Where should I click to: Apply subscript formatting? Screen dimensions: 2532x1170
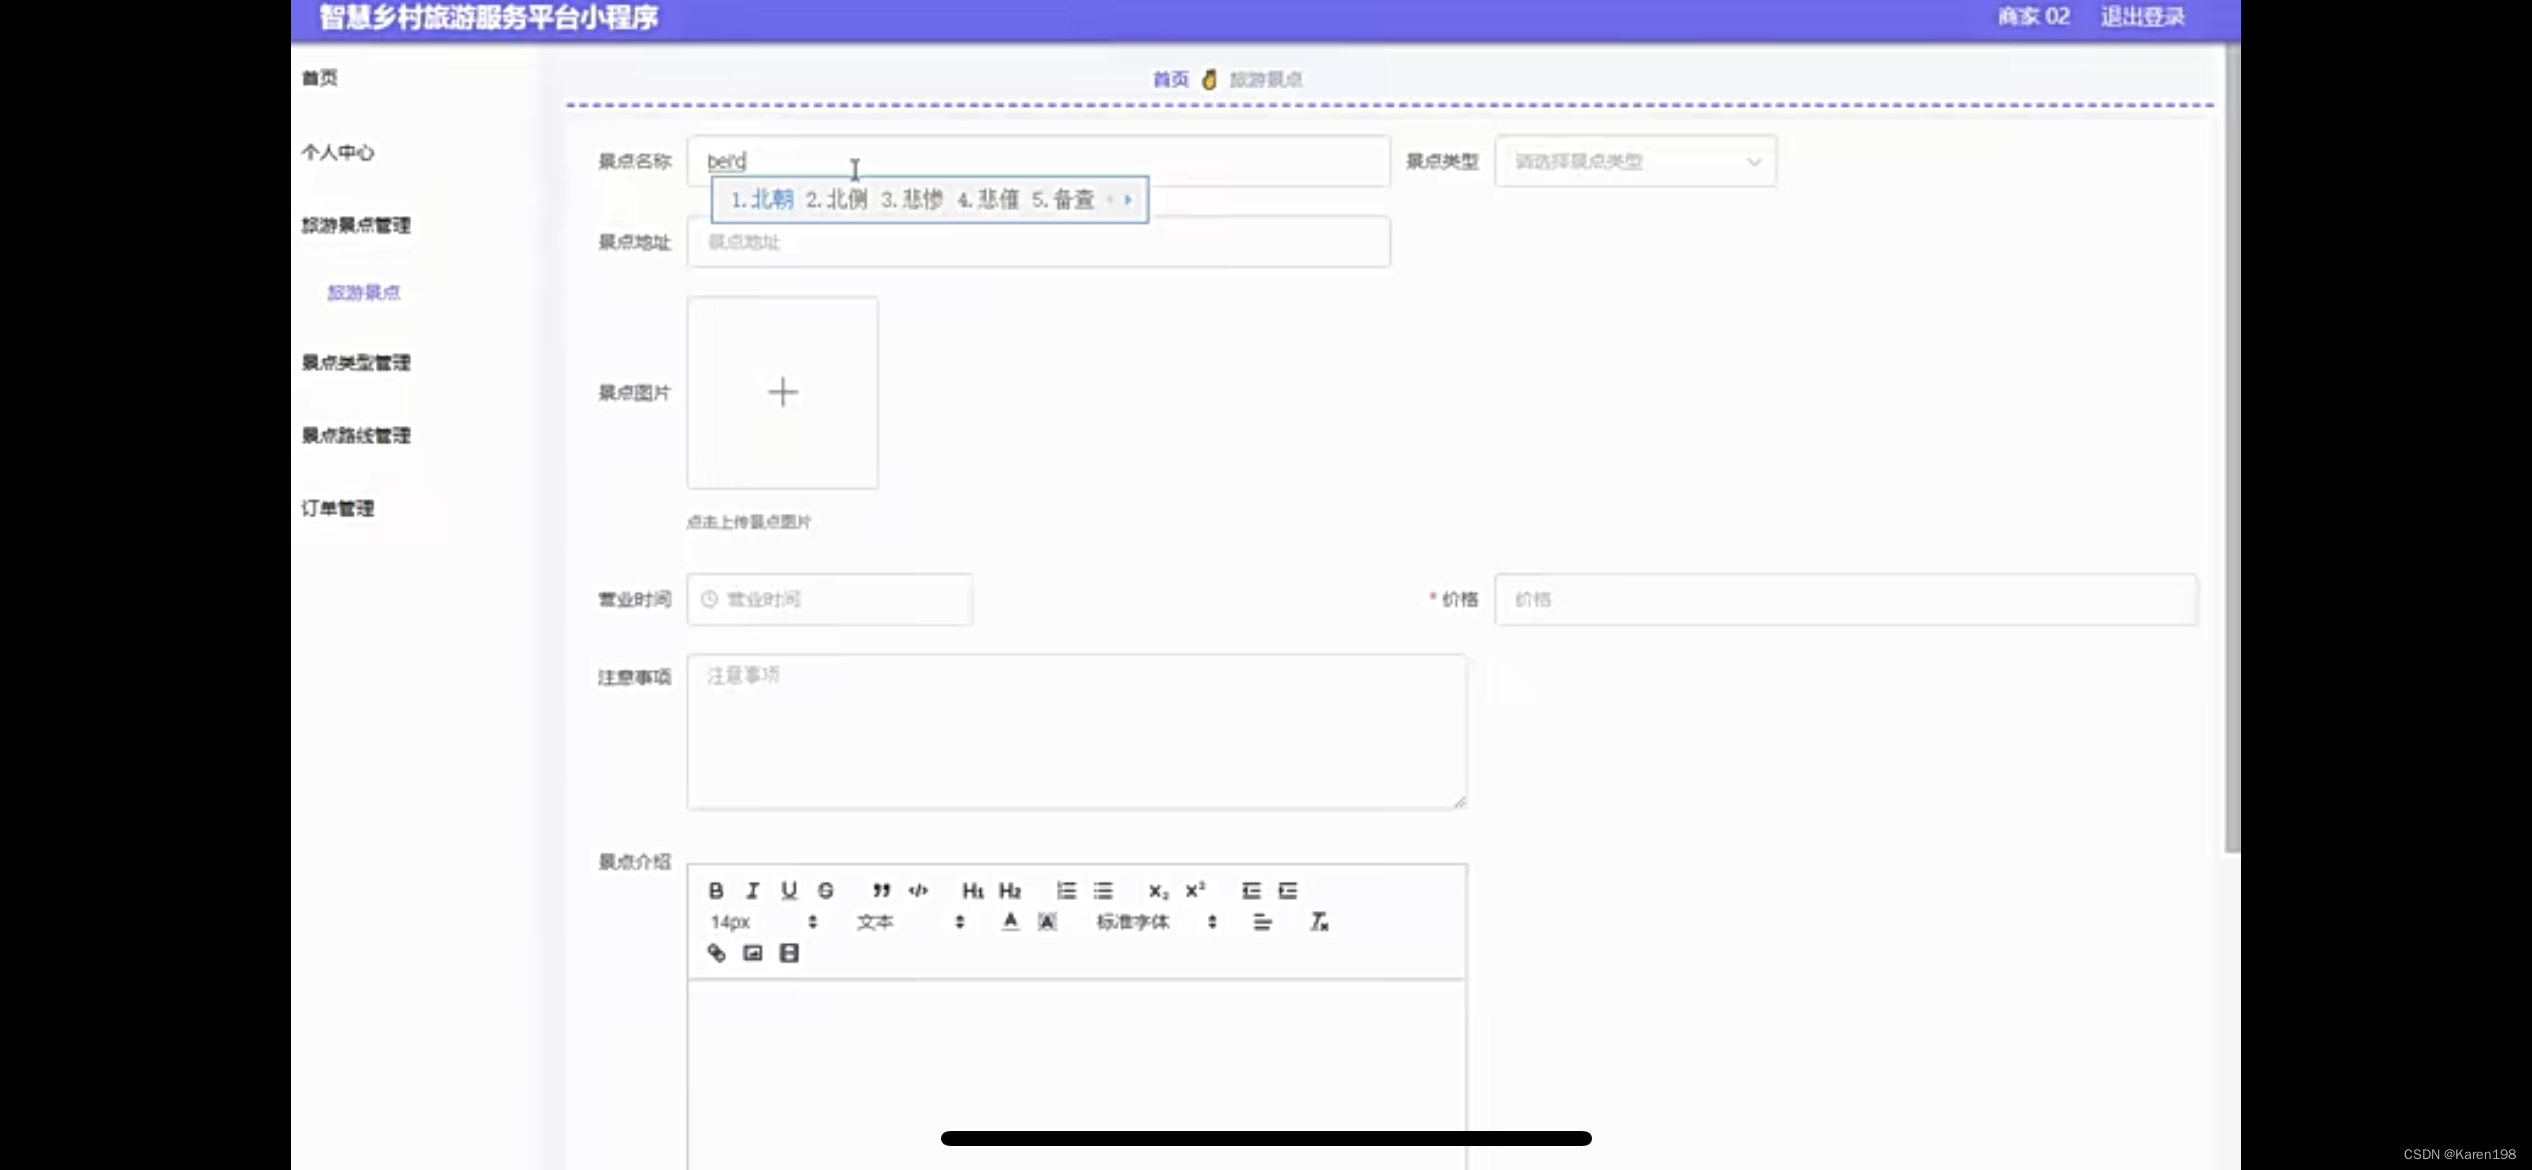coord(1158,890)
